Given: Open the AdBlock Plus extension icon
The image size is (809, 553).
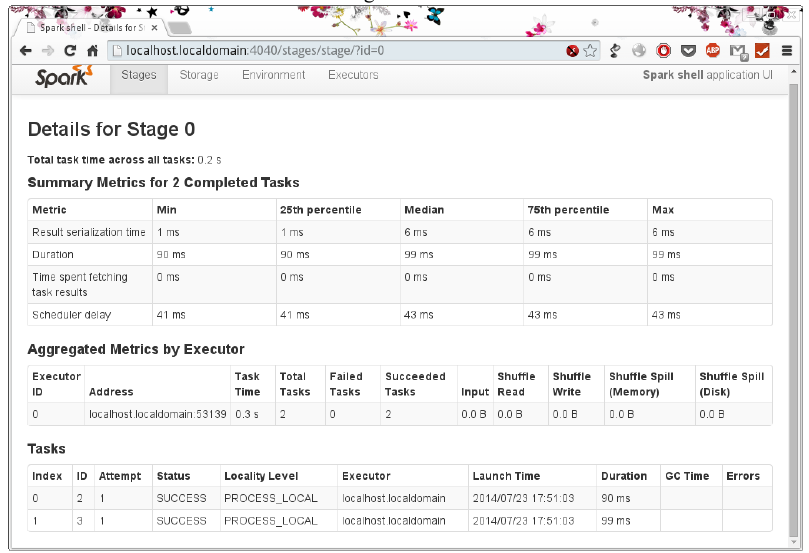Looking at the screenshot, I should click(x=713, y=50).
